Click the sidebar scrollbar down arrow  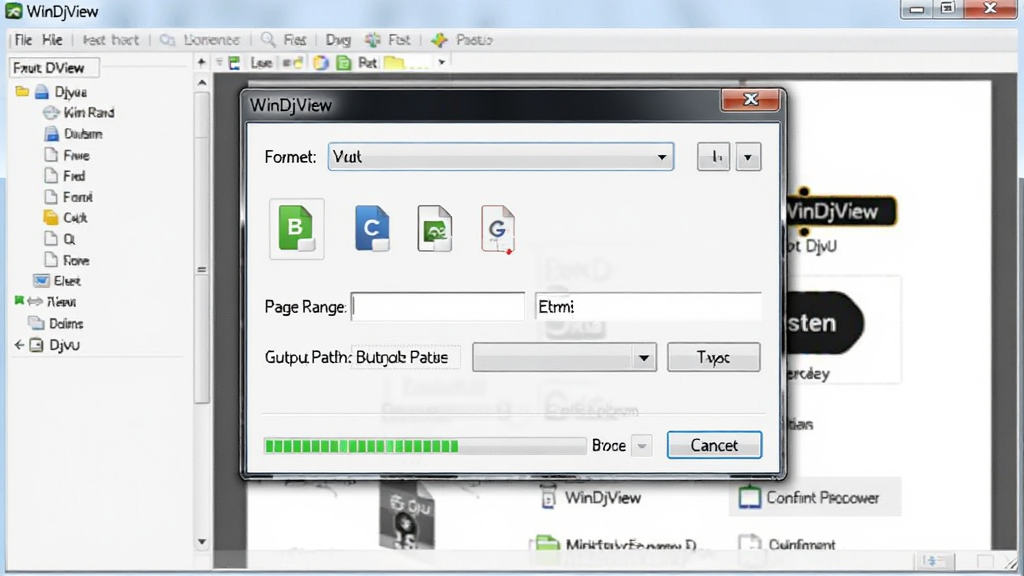pos(202,541)
